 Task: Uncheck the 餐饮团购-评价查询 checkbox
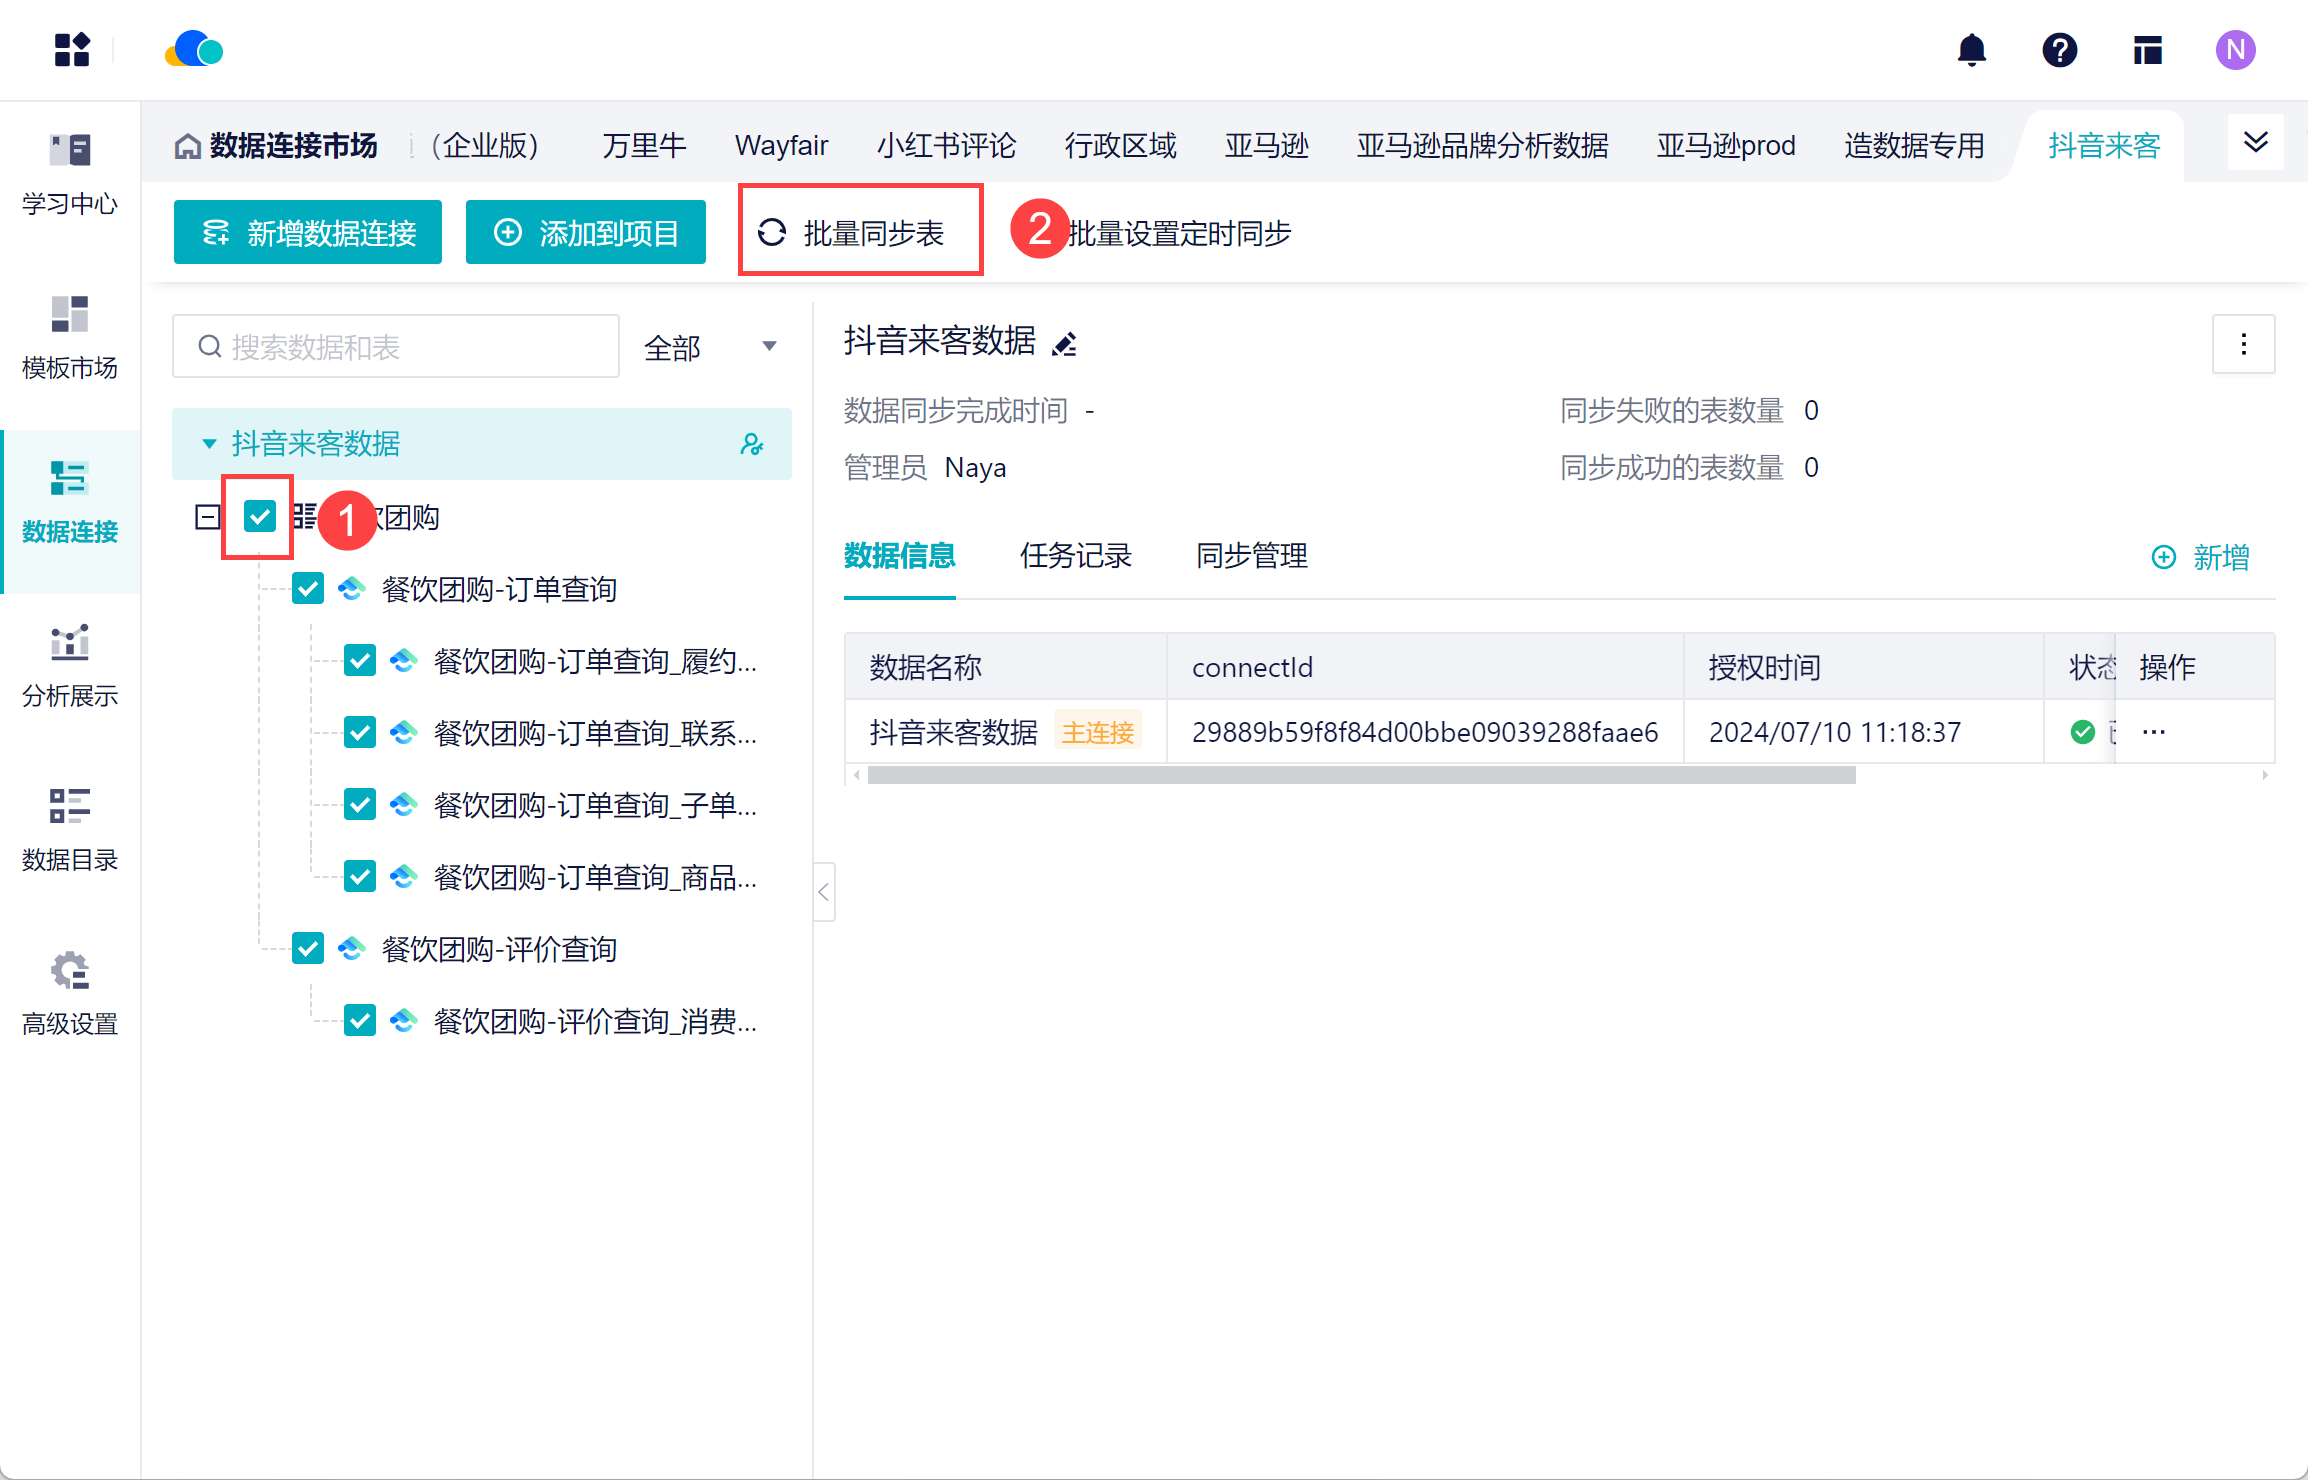[308, 949]
